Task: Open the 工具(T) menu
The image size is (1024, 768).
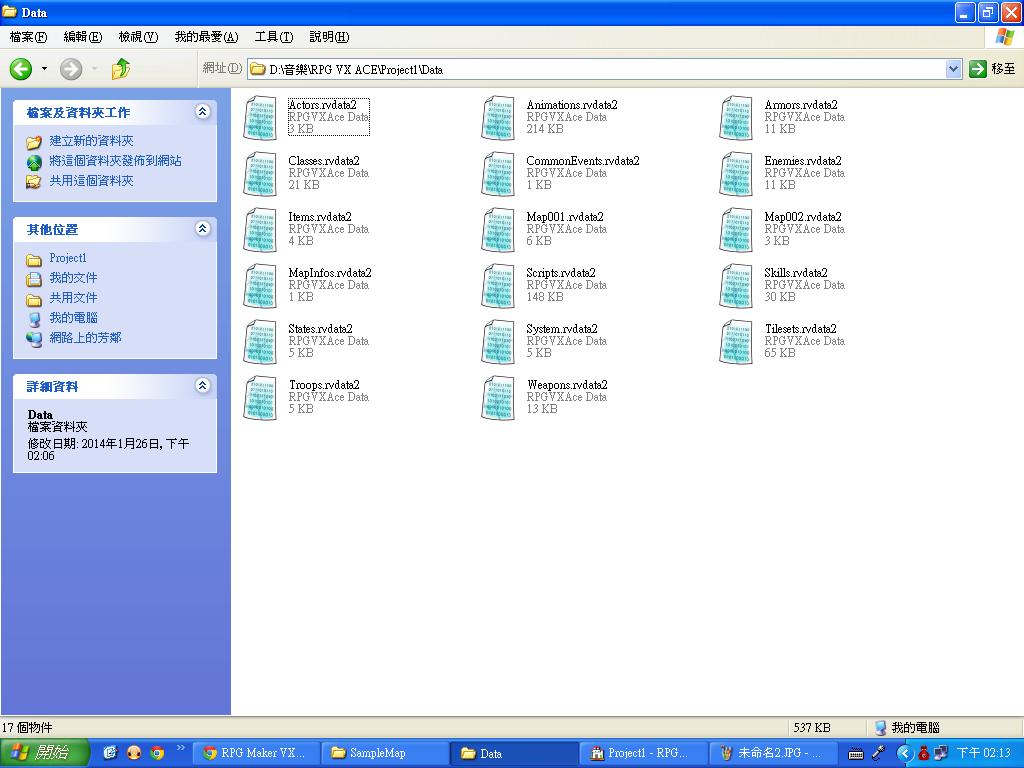Action: [274, 37]
